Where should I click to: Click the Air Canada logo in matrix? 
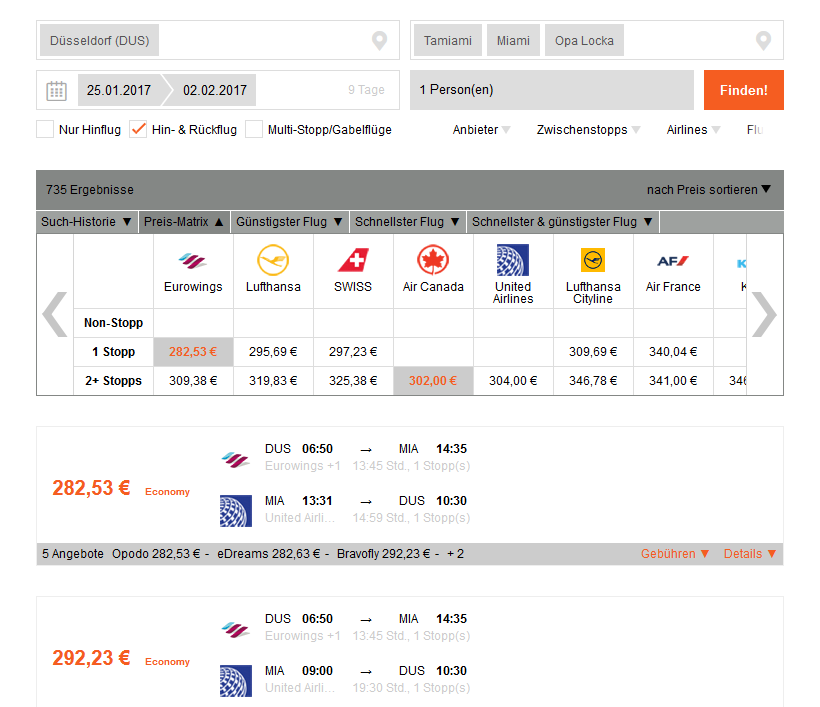point(433,260)
